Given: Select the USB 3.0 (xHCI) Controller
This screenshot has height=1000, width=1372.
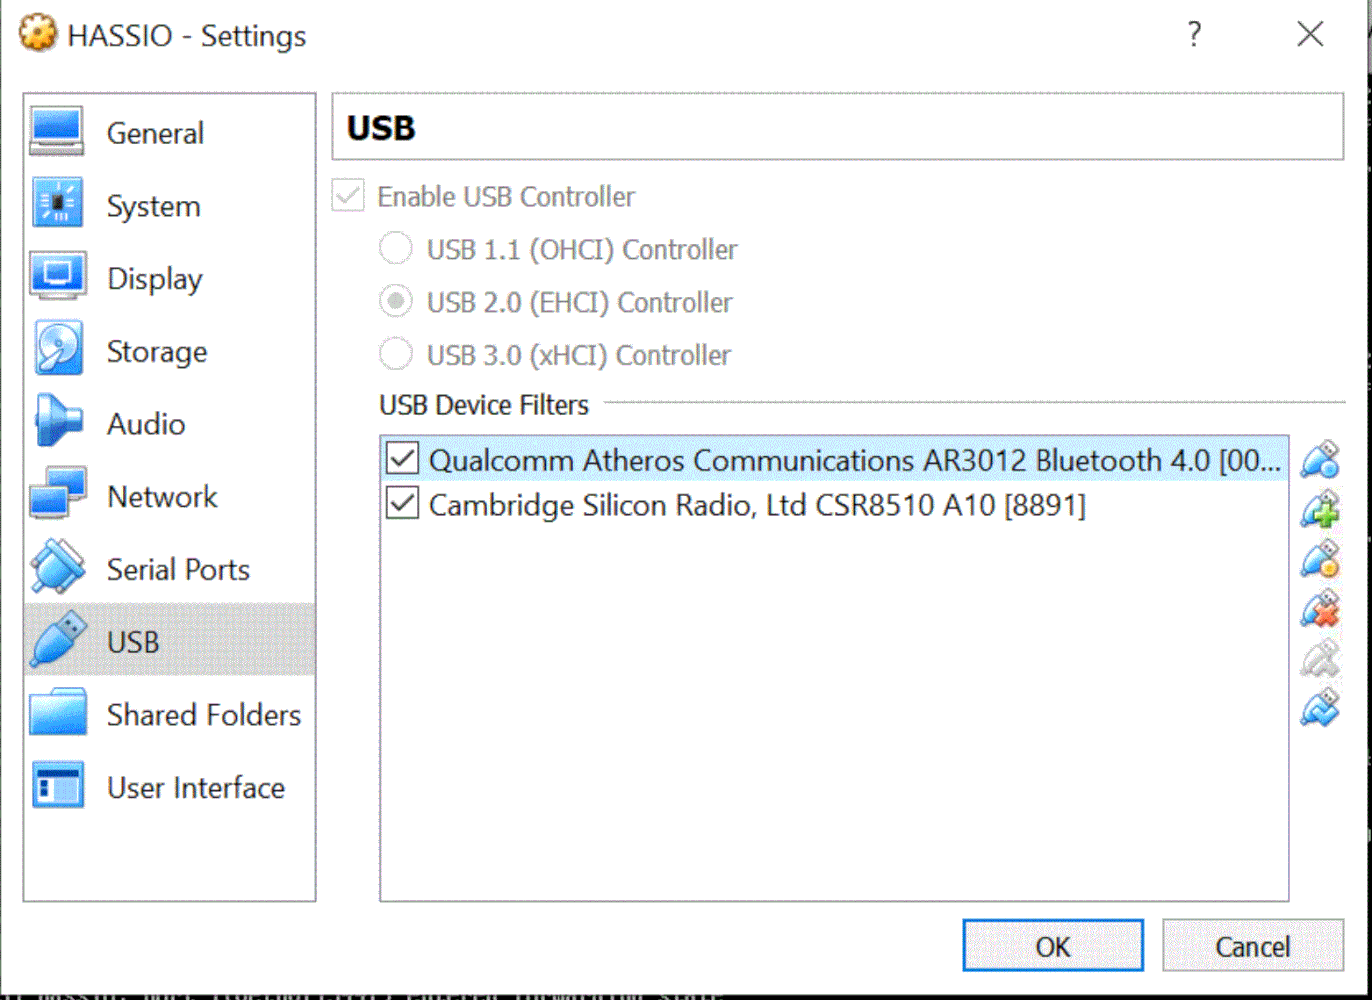Looking at the screenshot, I should [395, 354].
